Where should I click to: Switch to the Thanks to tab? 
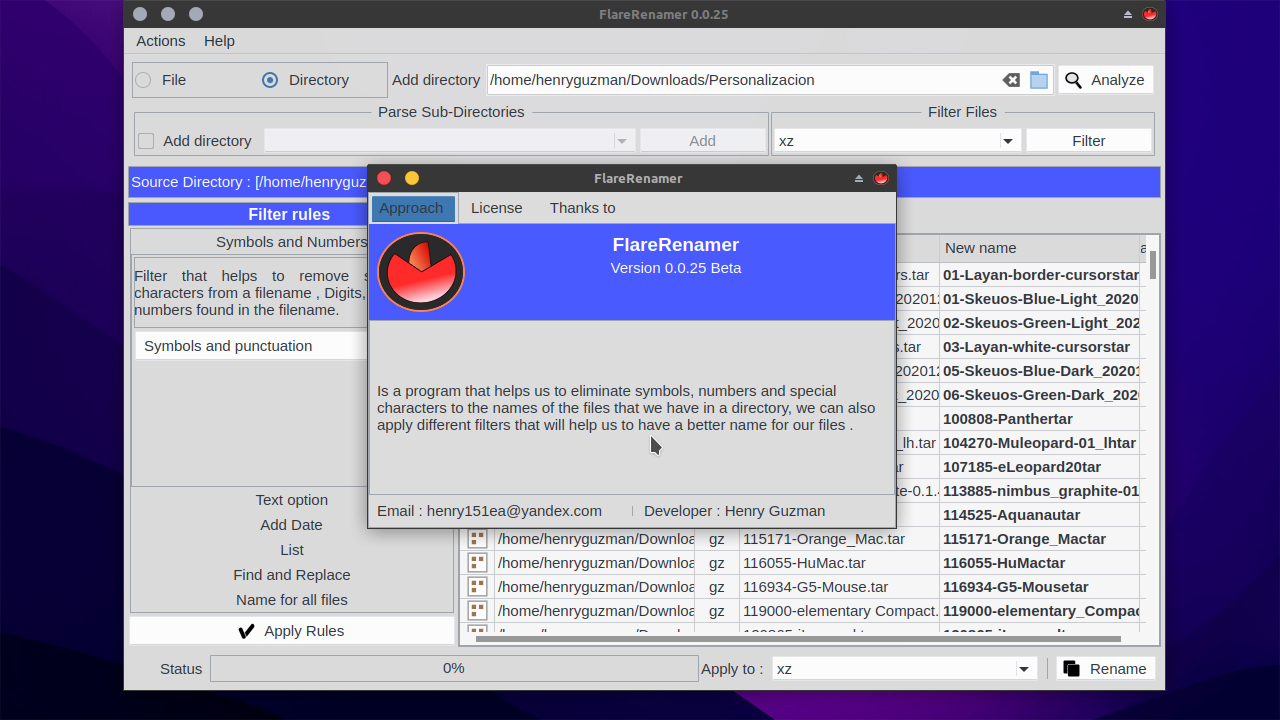click(x=583, y=208)
